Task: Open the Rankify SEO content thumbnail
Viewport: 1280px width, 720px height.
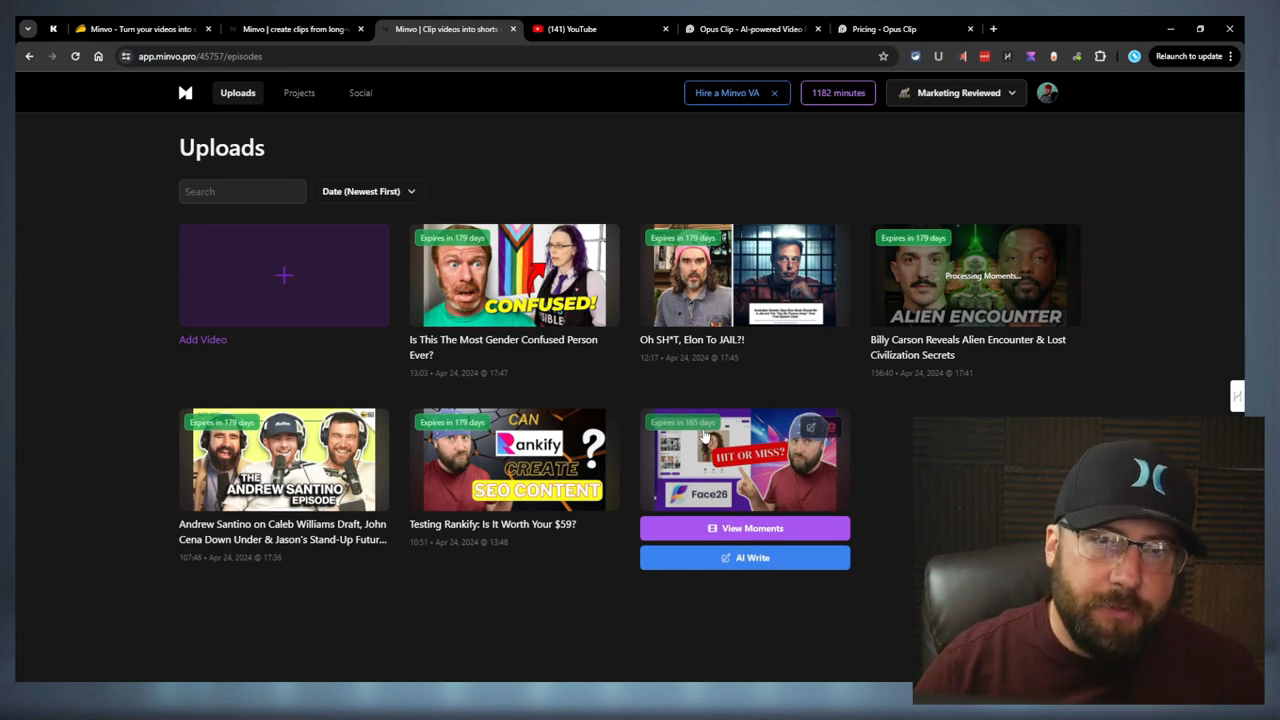Action: coord(514,460)
